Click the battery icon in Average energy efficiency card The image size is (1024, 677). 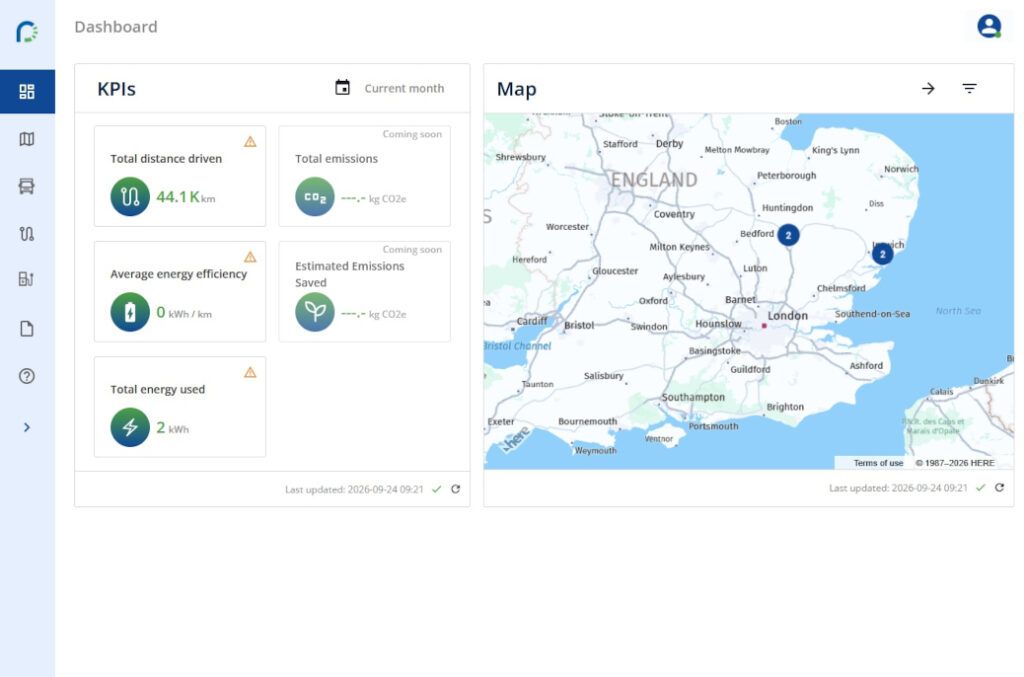point(130,312)
